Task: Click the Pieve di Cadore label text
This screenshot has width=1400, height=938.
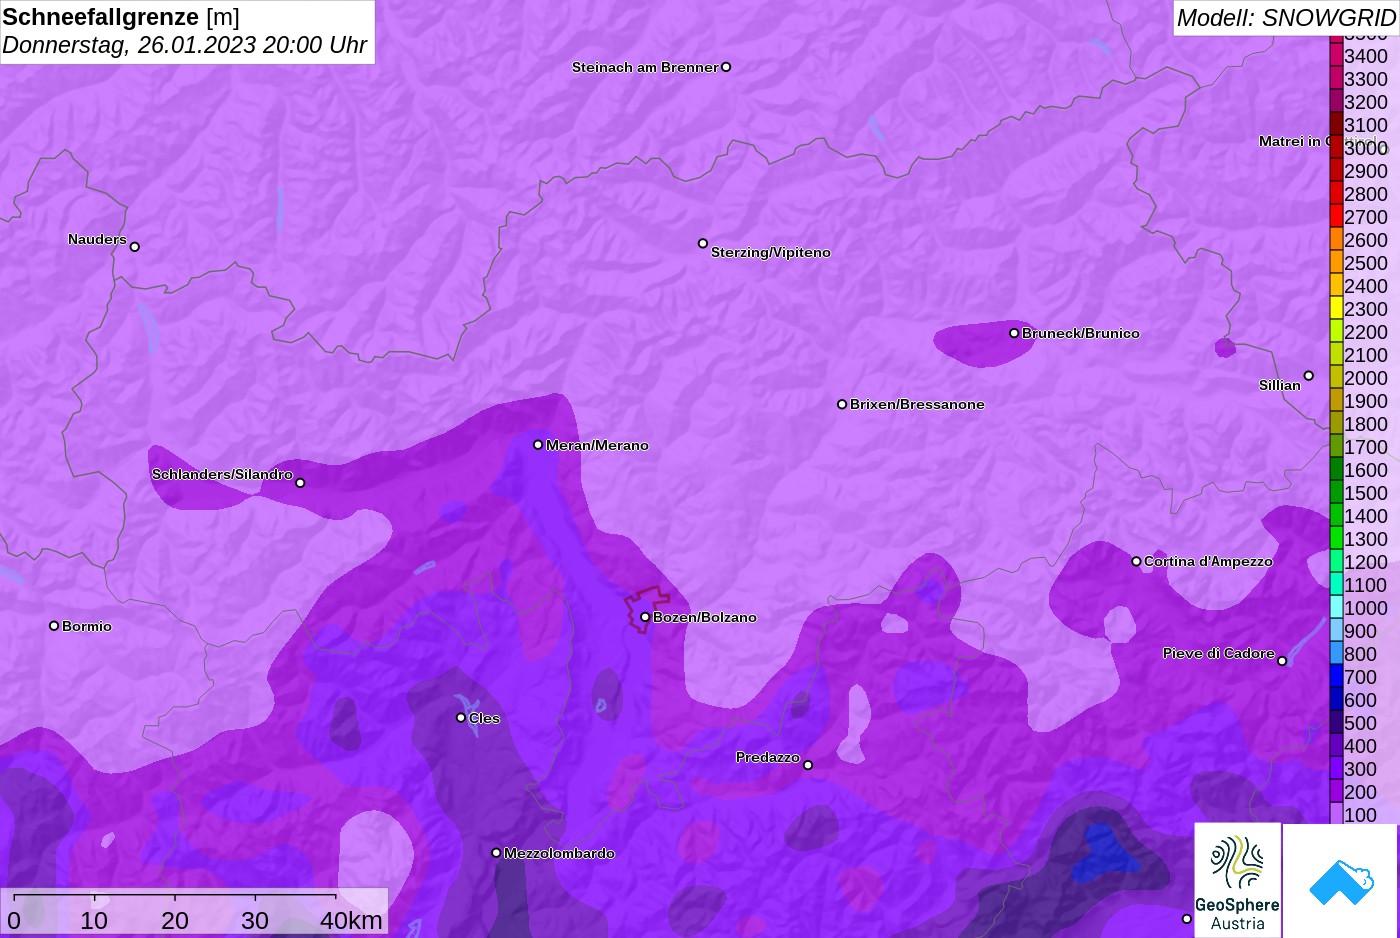Action: click(x=1219, y=653)
